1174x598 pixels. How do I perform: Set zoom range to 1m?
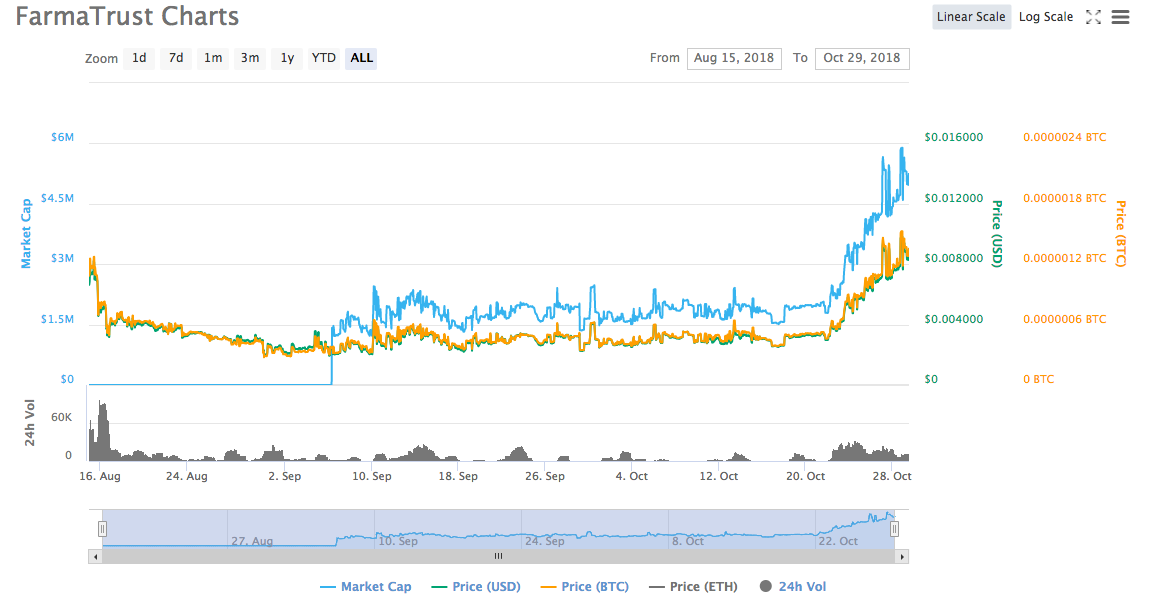coord(213,58)
